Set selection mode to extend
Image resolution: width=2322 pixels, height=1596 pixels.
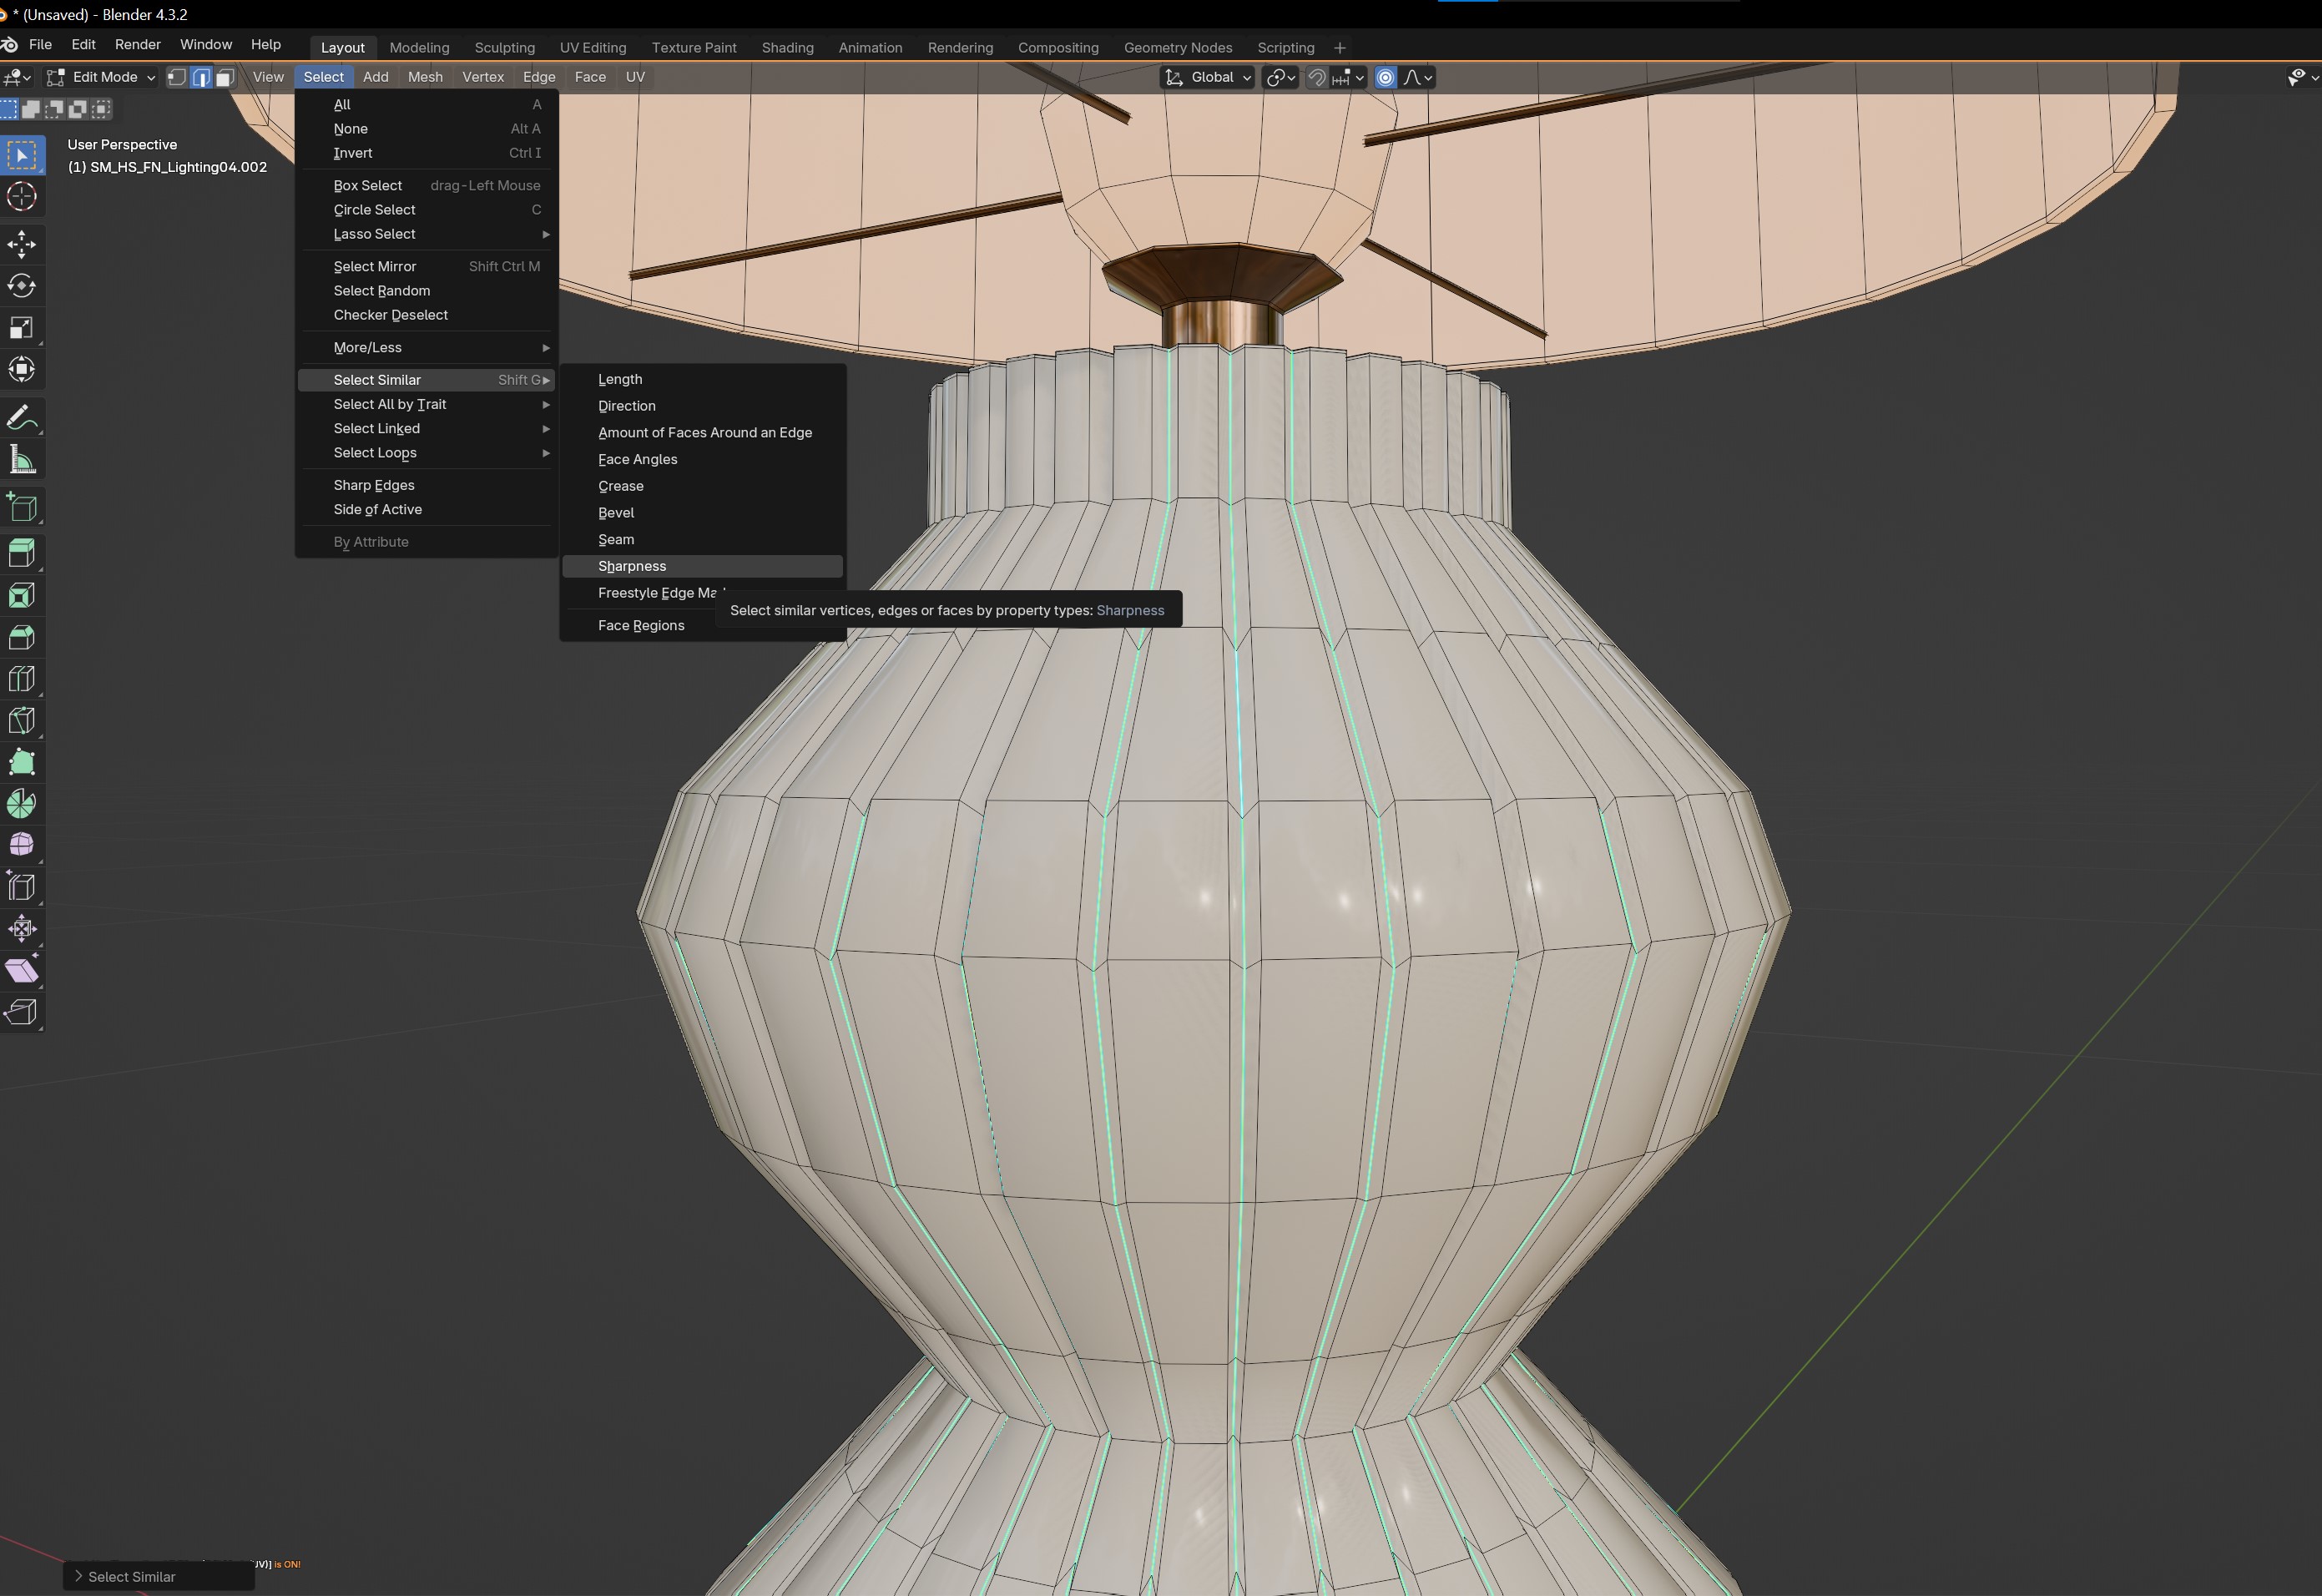coord(32,108)
